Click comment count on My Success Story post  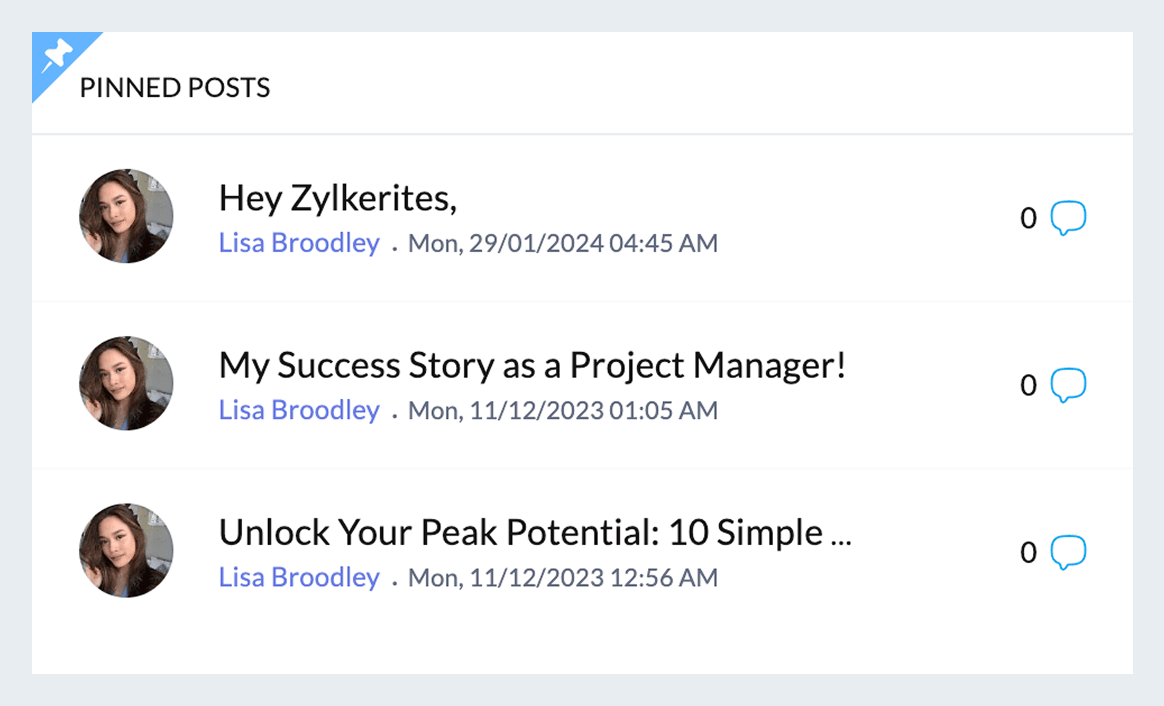1028,386
